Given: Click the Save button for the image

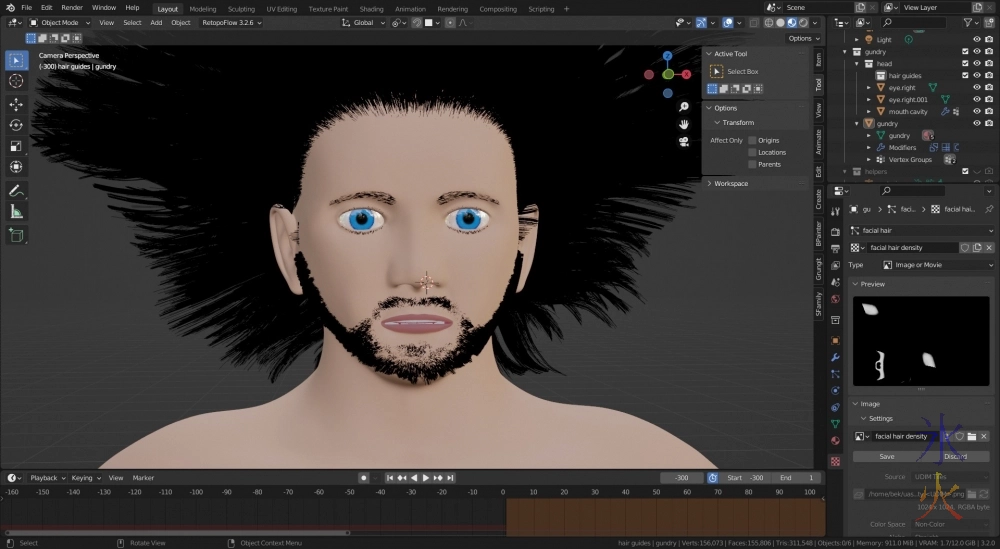Looking at the screenshot, I should (886, 456).
